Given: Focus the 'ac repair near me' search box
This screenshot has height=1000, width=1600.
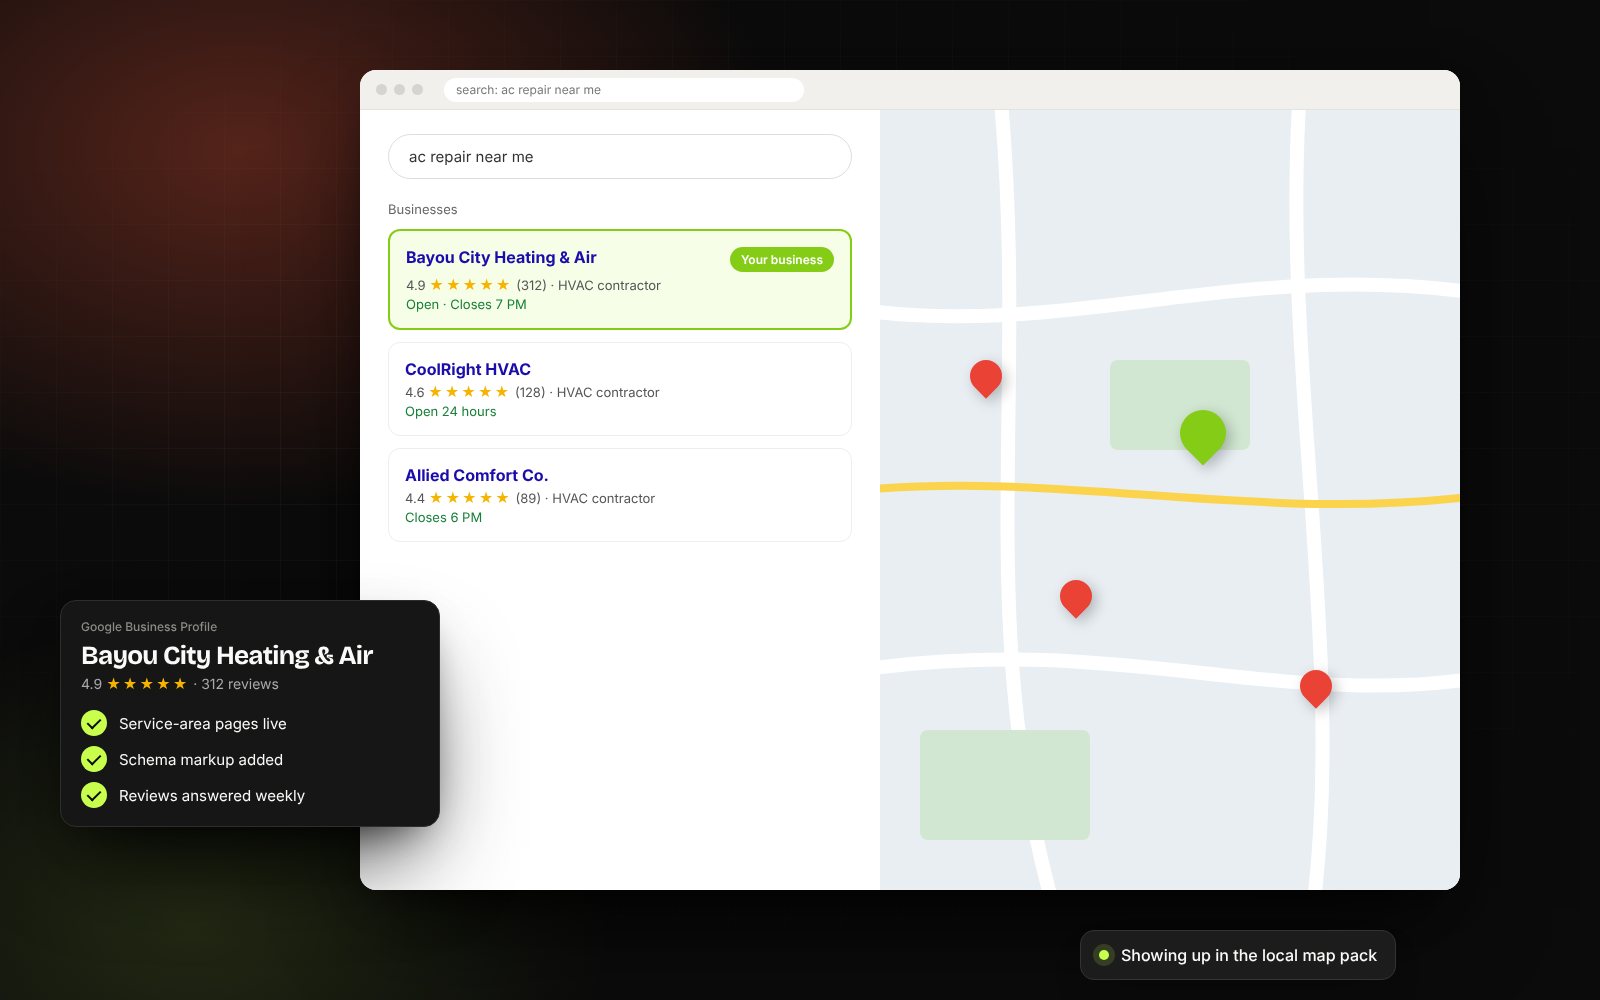Looking at the screenshot, I should tap(620, 157).
